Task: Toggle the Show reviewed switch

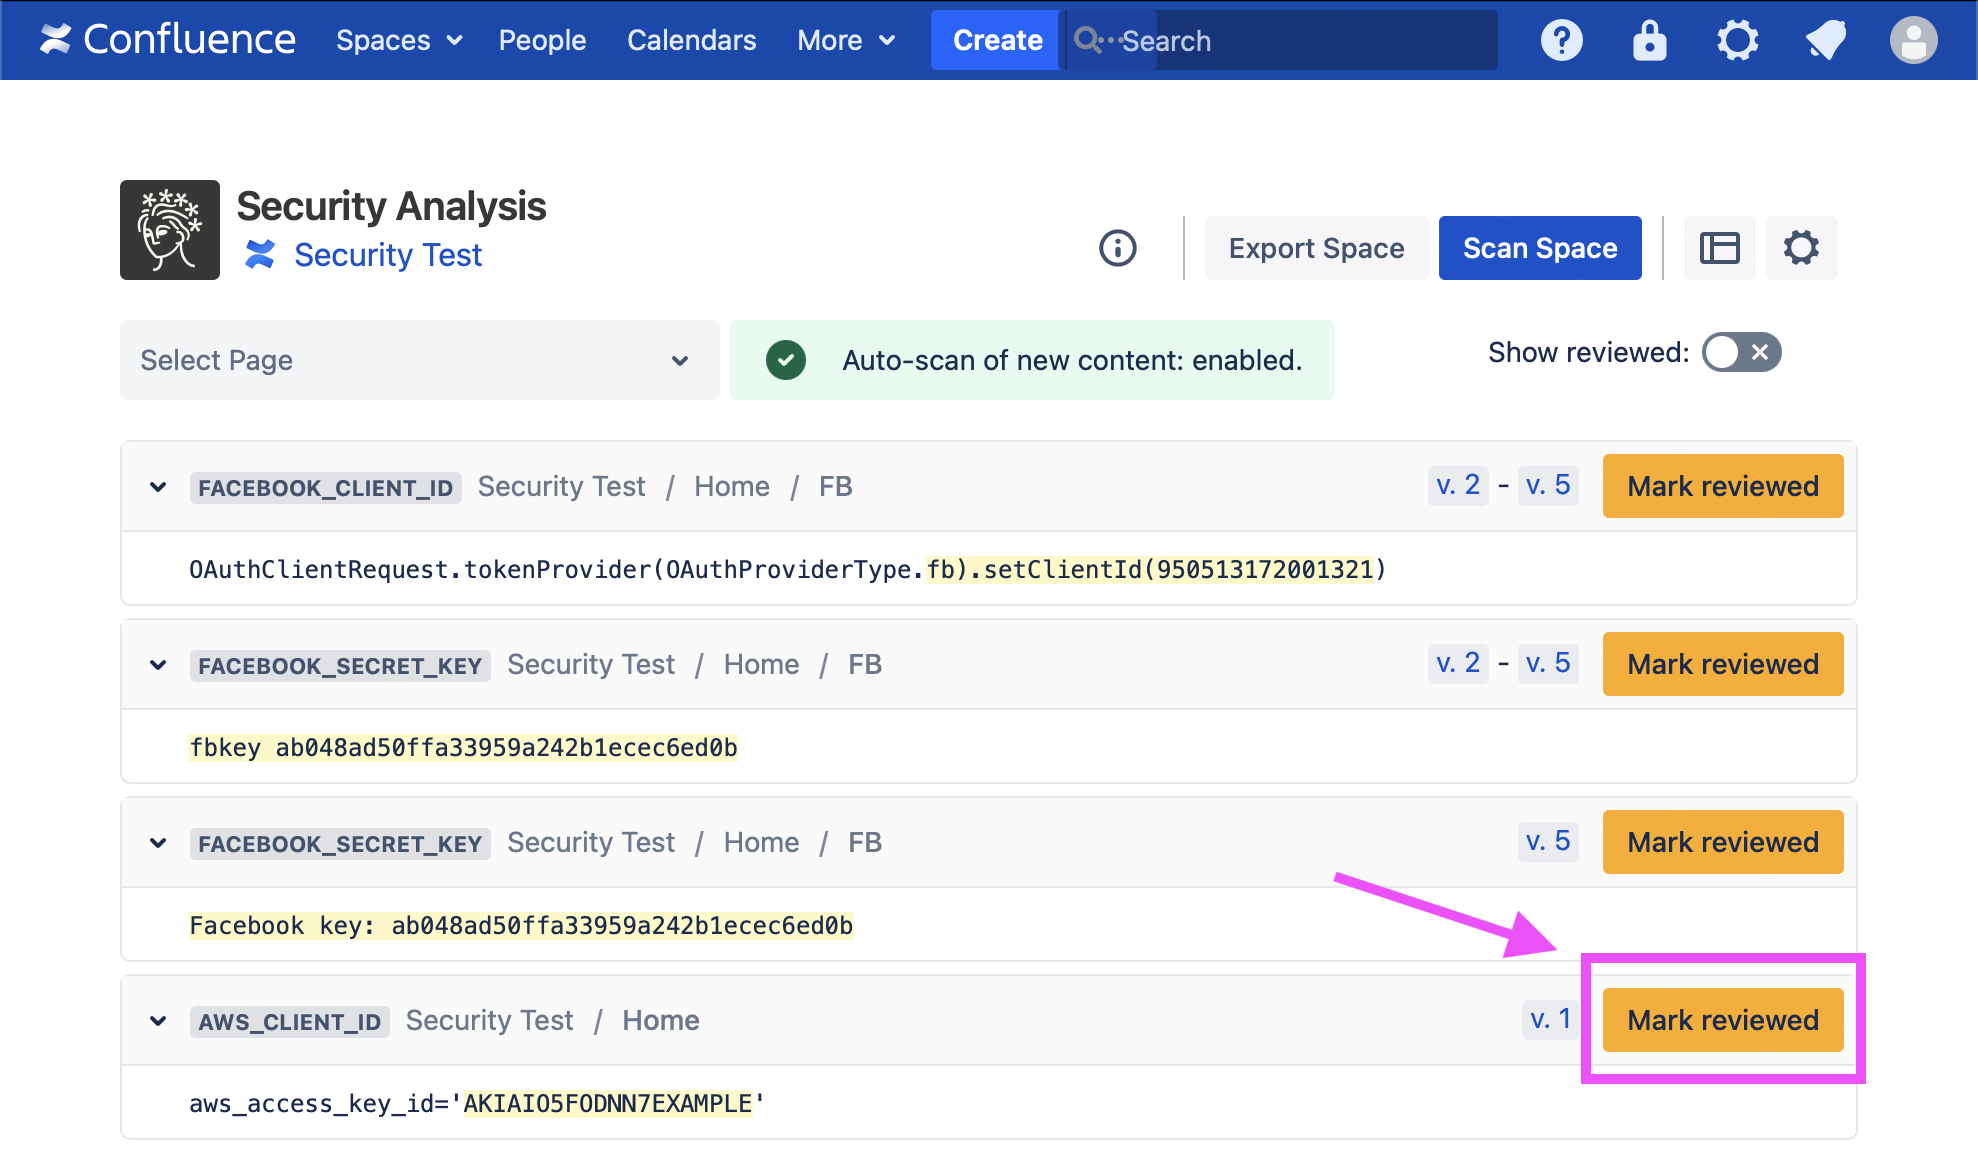Action: click(1741, 352)
